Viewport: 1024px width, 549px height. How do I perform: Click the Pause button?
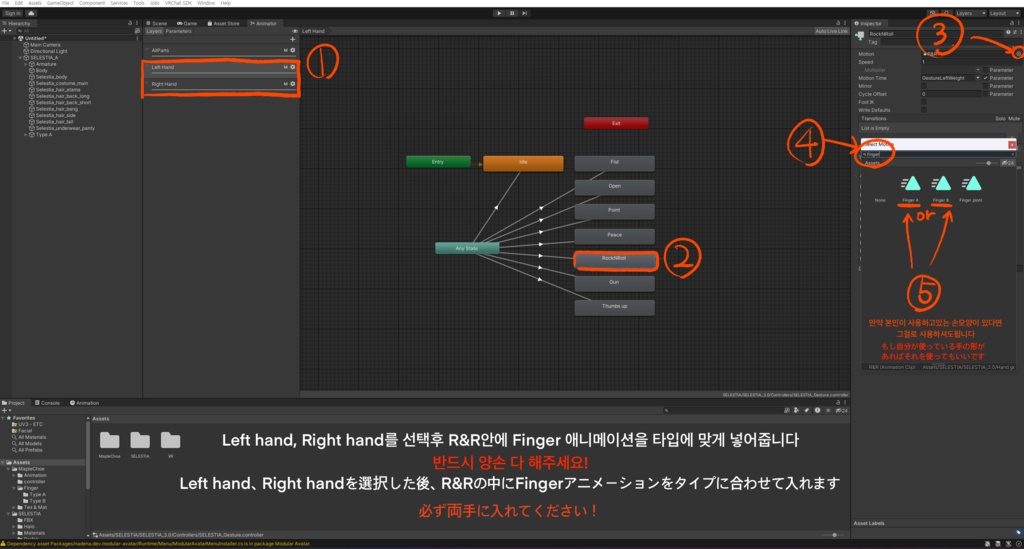(512, 13)
